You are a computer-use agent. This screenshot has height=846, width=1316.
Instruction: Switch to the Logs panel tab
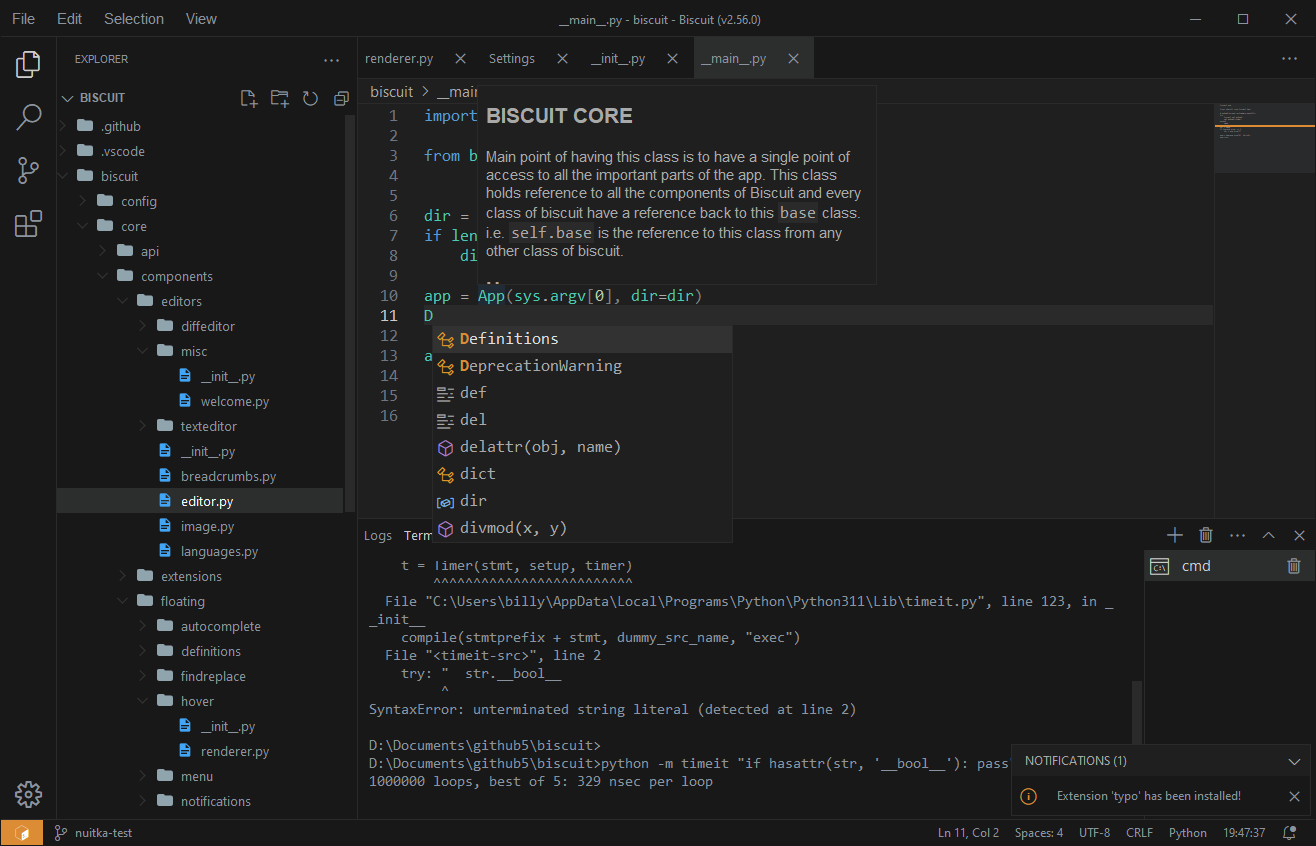(378, 535)
